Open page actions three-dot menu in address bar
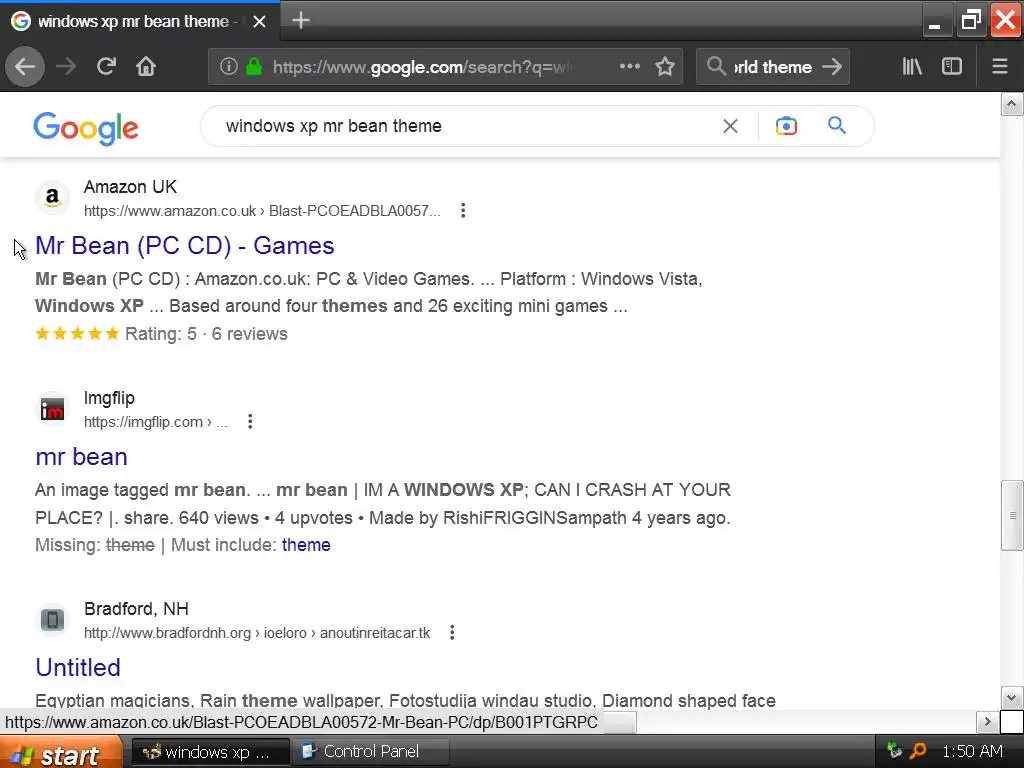 [630, 66]
